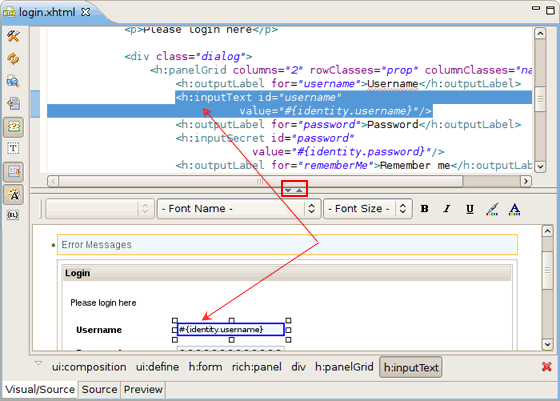This screenshot has height=401, width=560.
Task: Open the background highlight color picker
Action: (492, 209)
